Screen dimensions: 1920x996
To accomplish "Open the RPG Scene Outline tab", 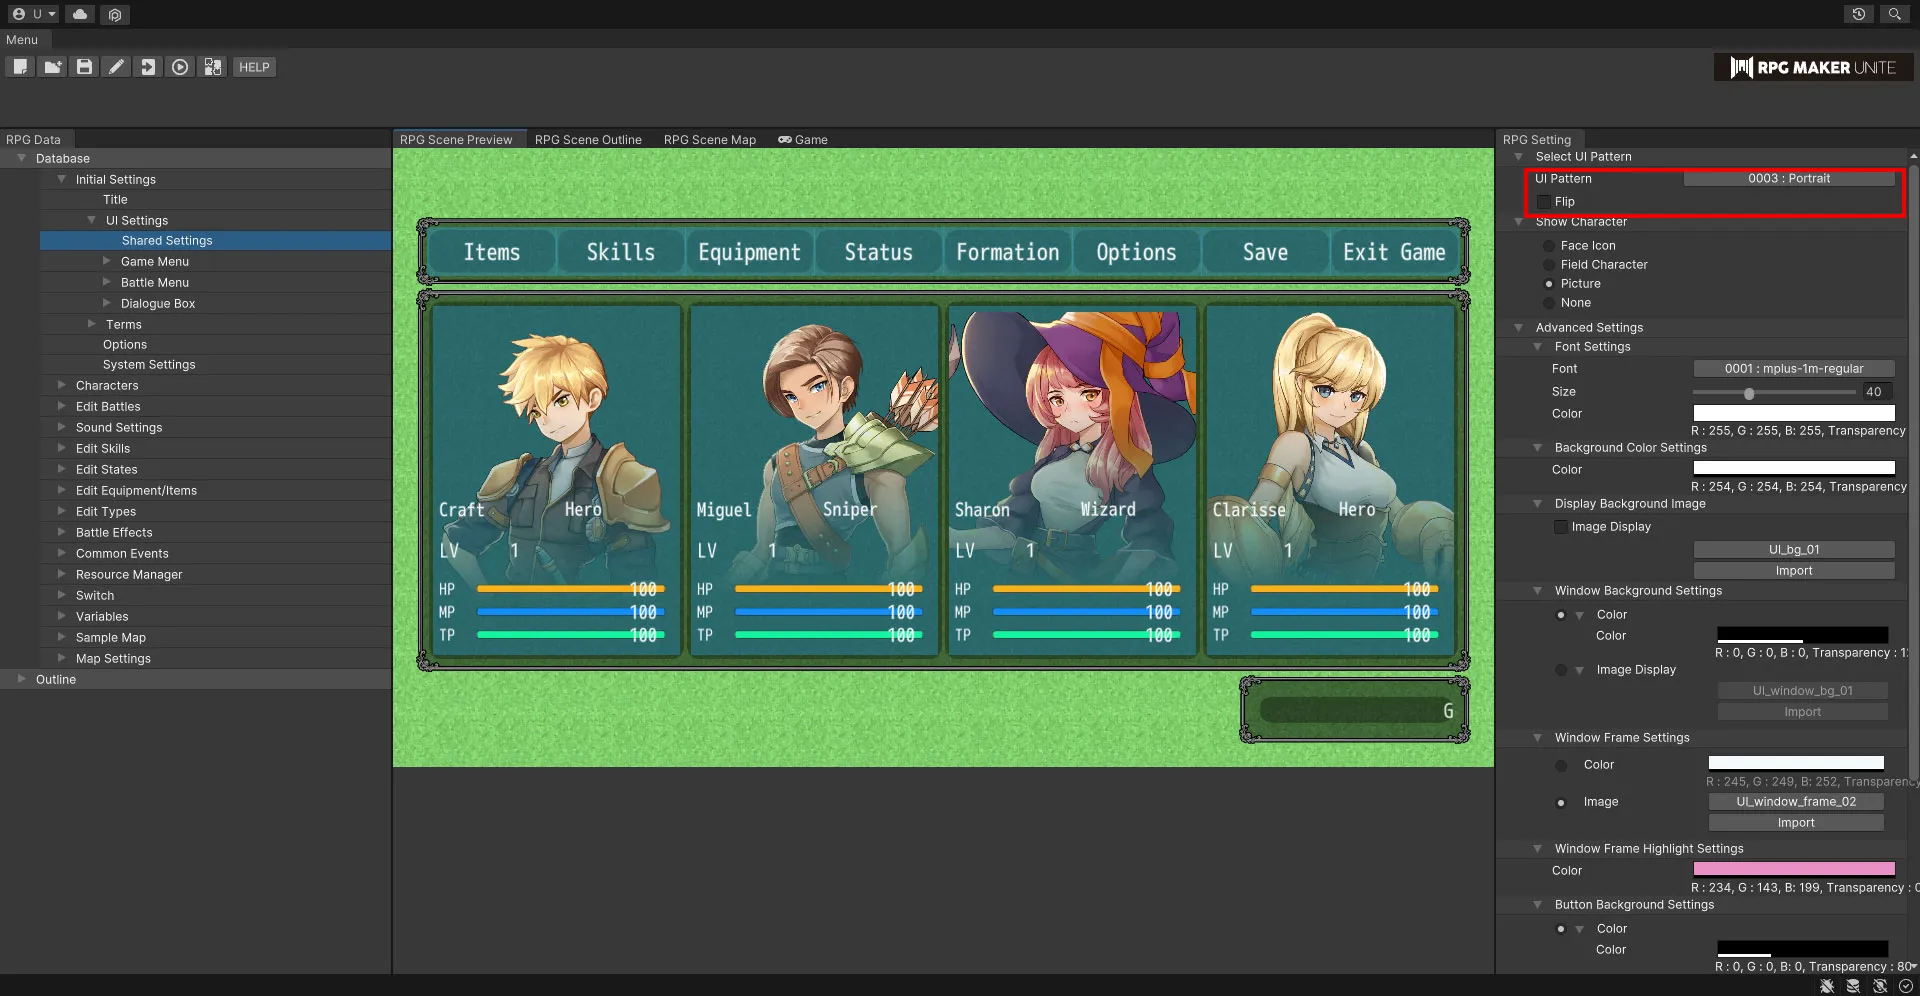I will point(588,140).
